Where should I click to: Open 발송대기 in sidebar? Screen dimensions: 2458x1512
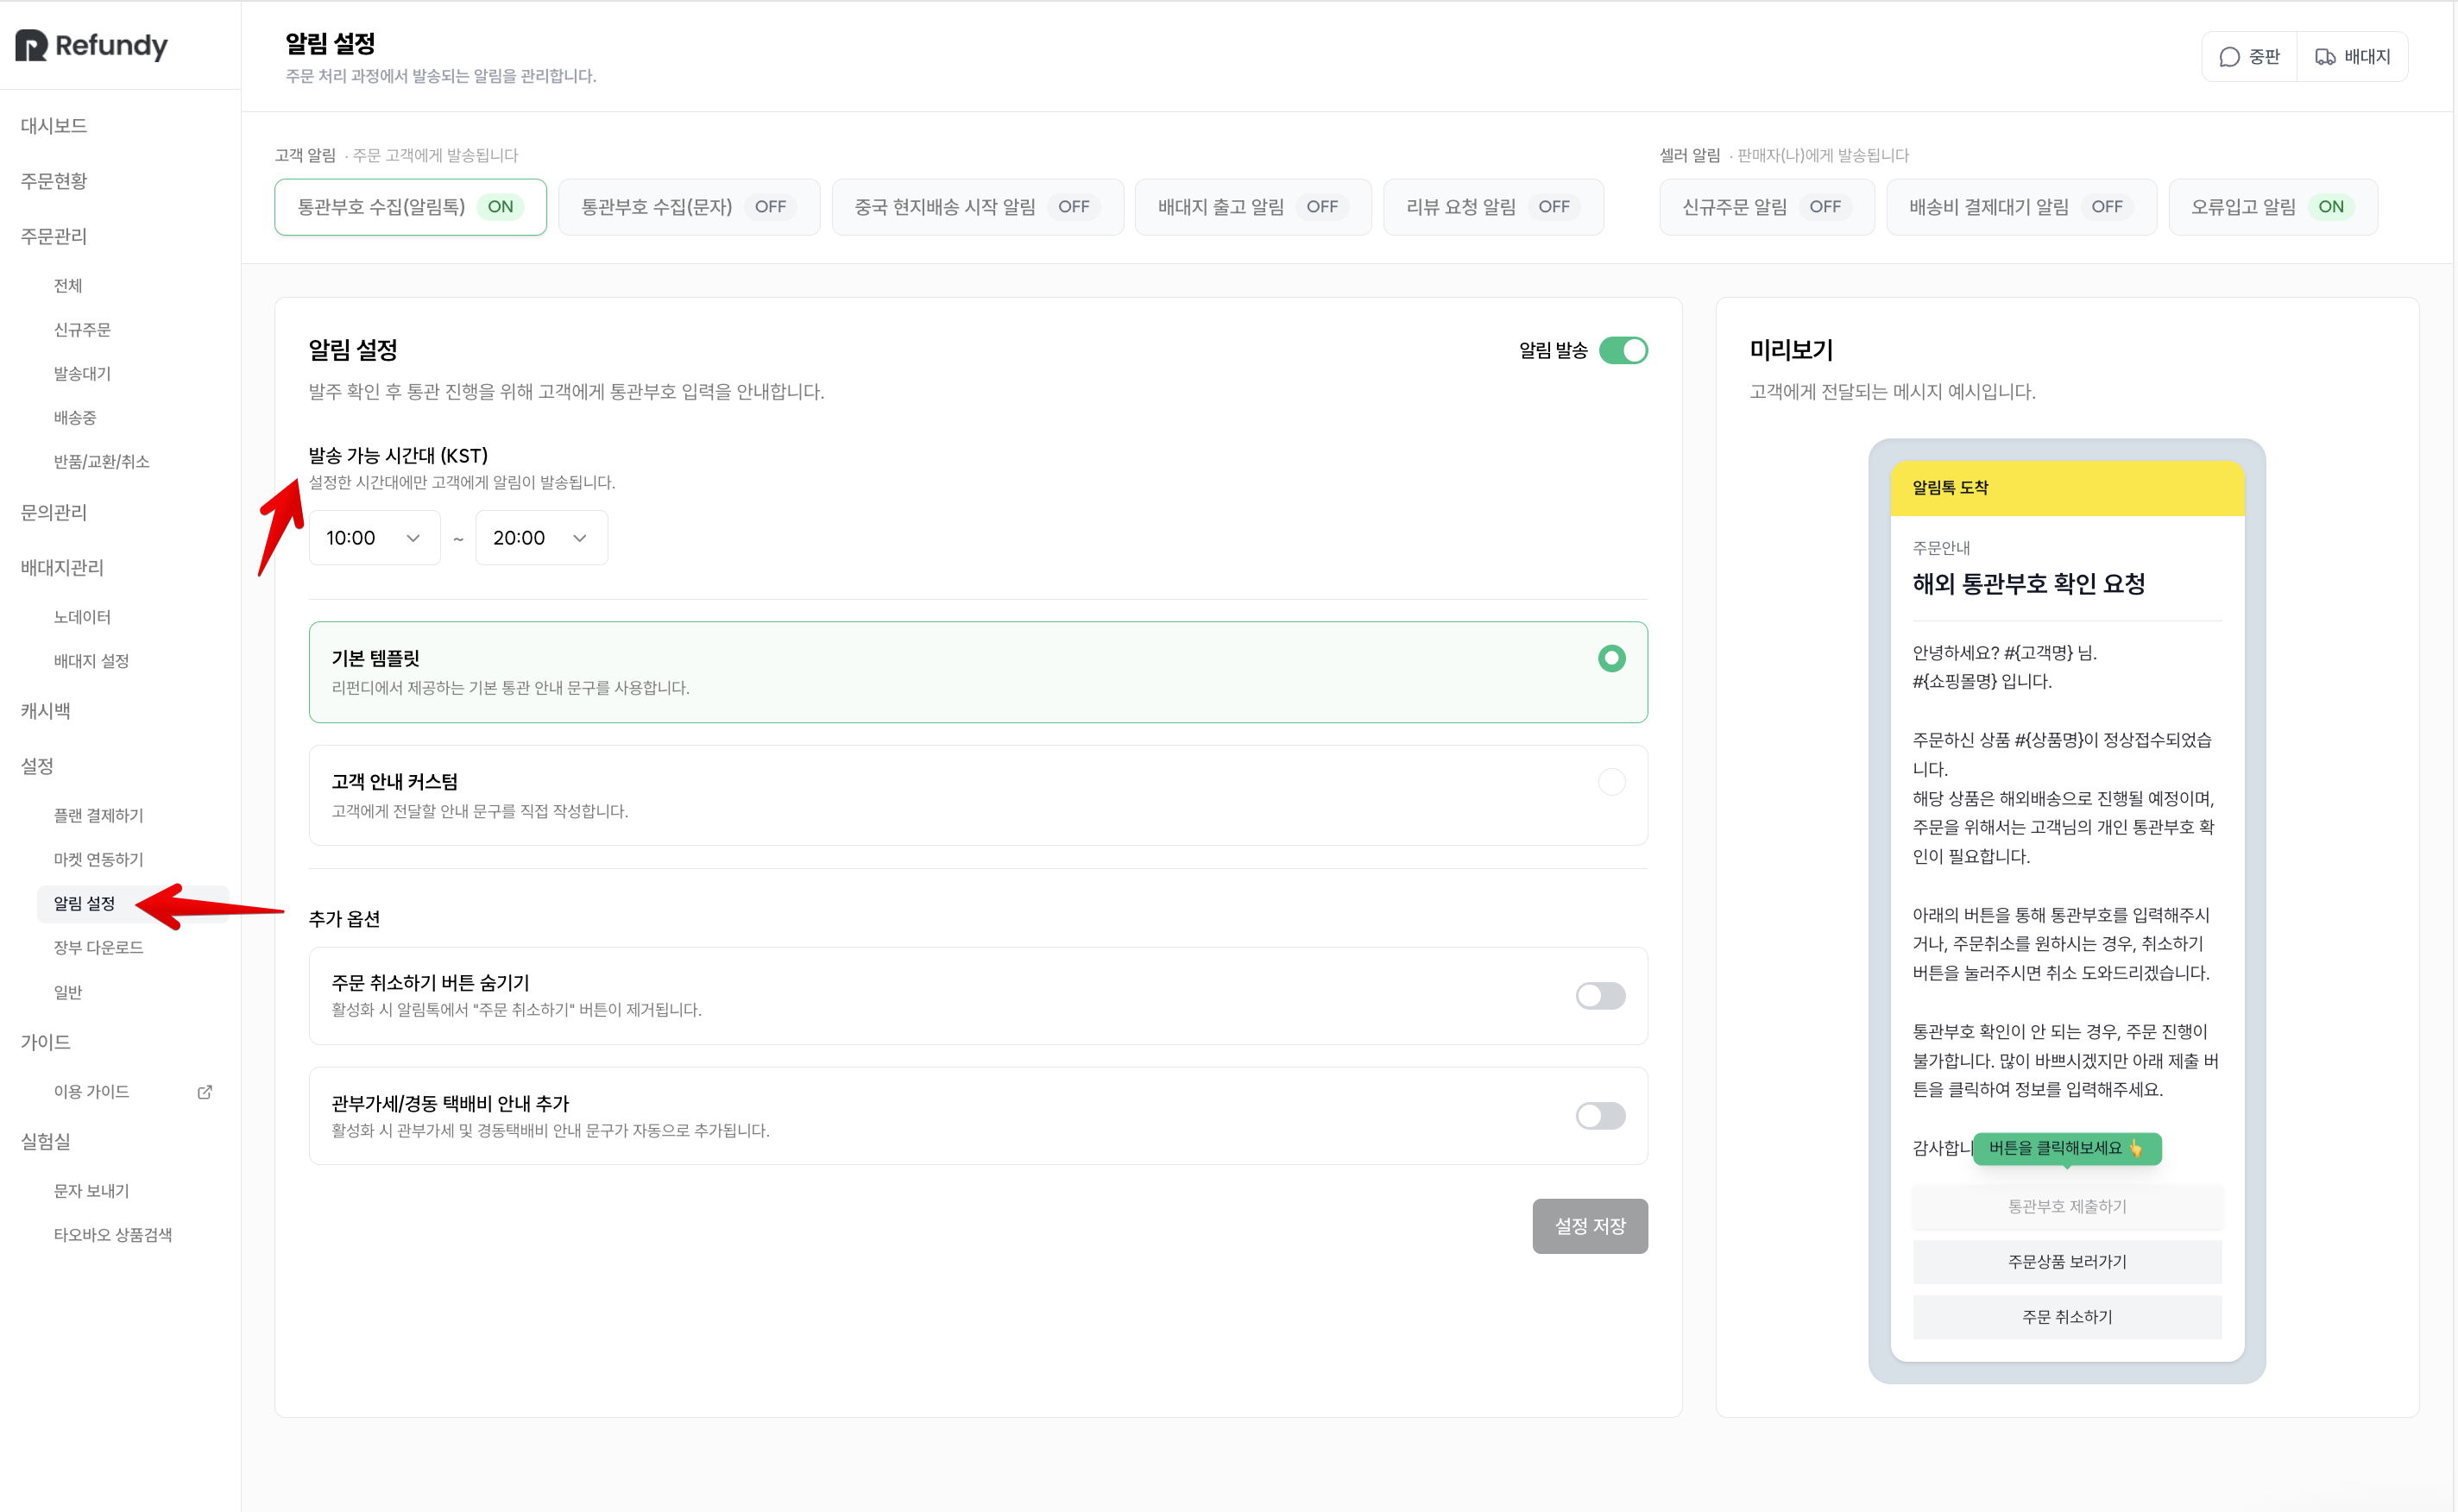point(82,374)
